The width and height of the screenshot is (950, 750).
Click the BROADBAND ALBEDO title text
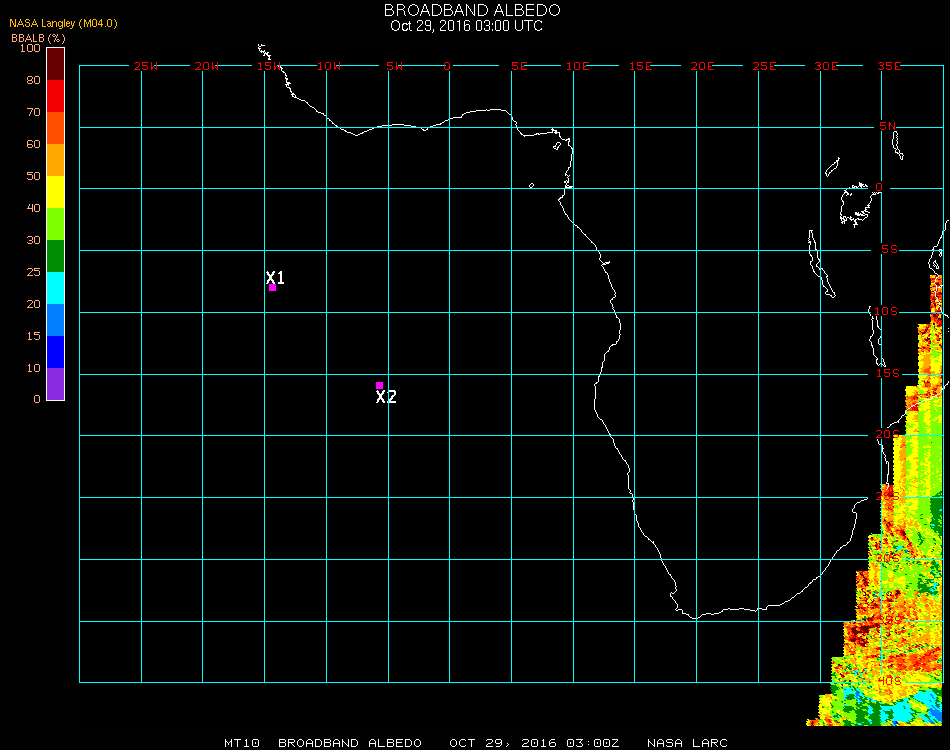[x=472, y=10]
